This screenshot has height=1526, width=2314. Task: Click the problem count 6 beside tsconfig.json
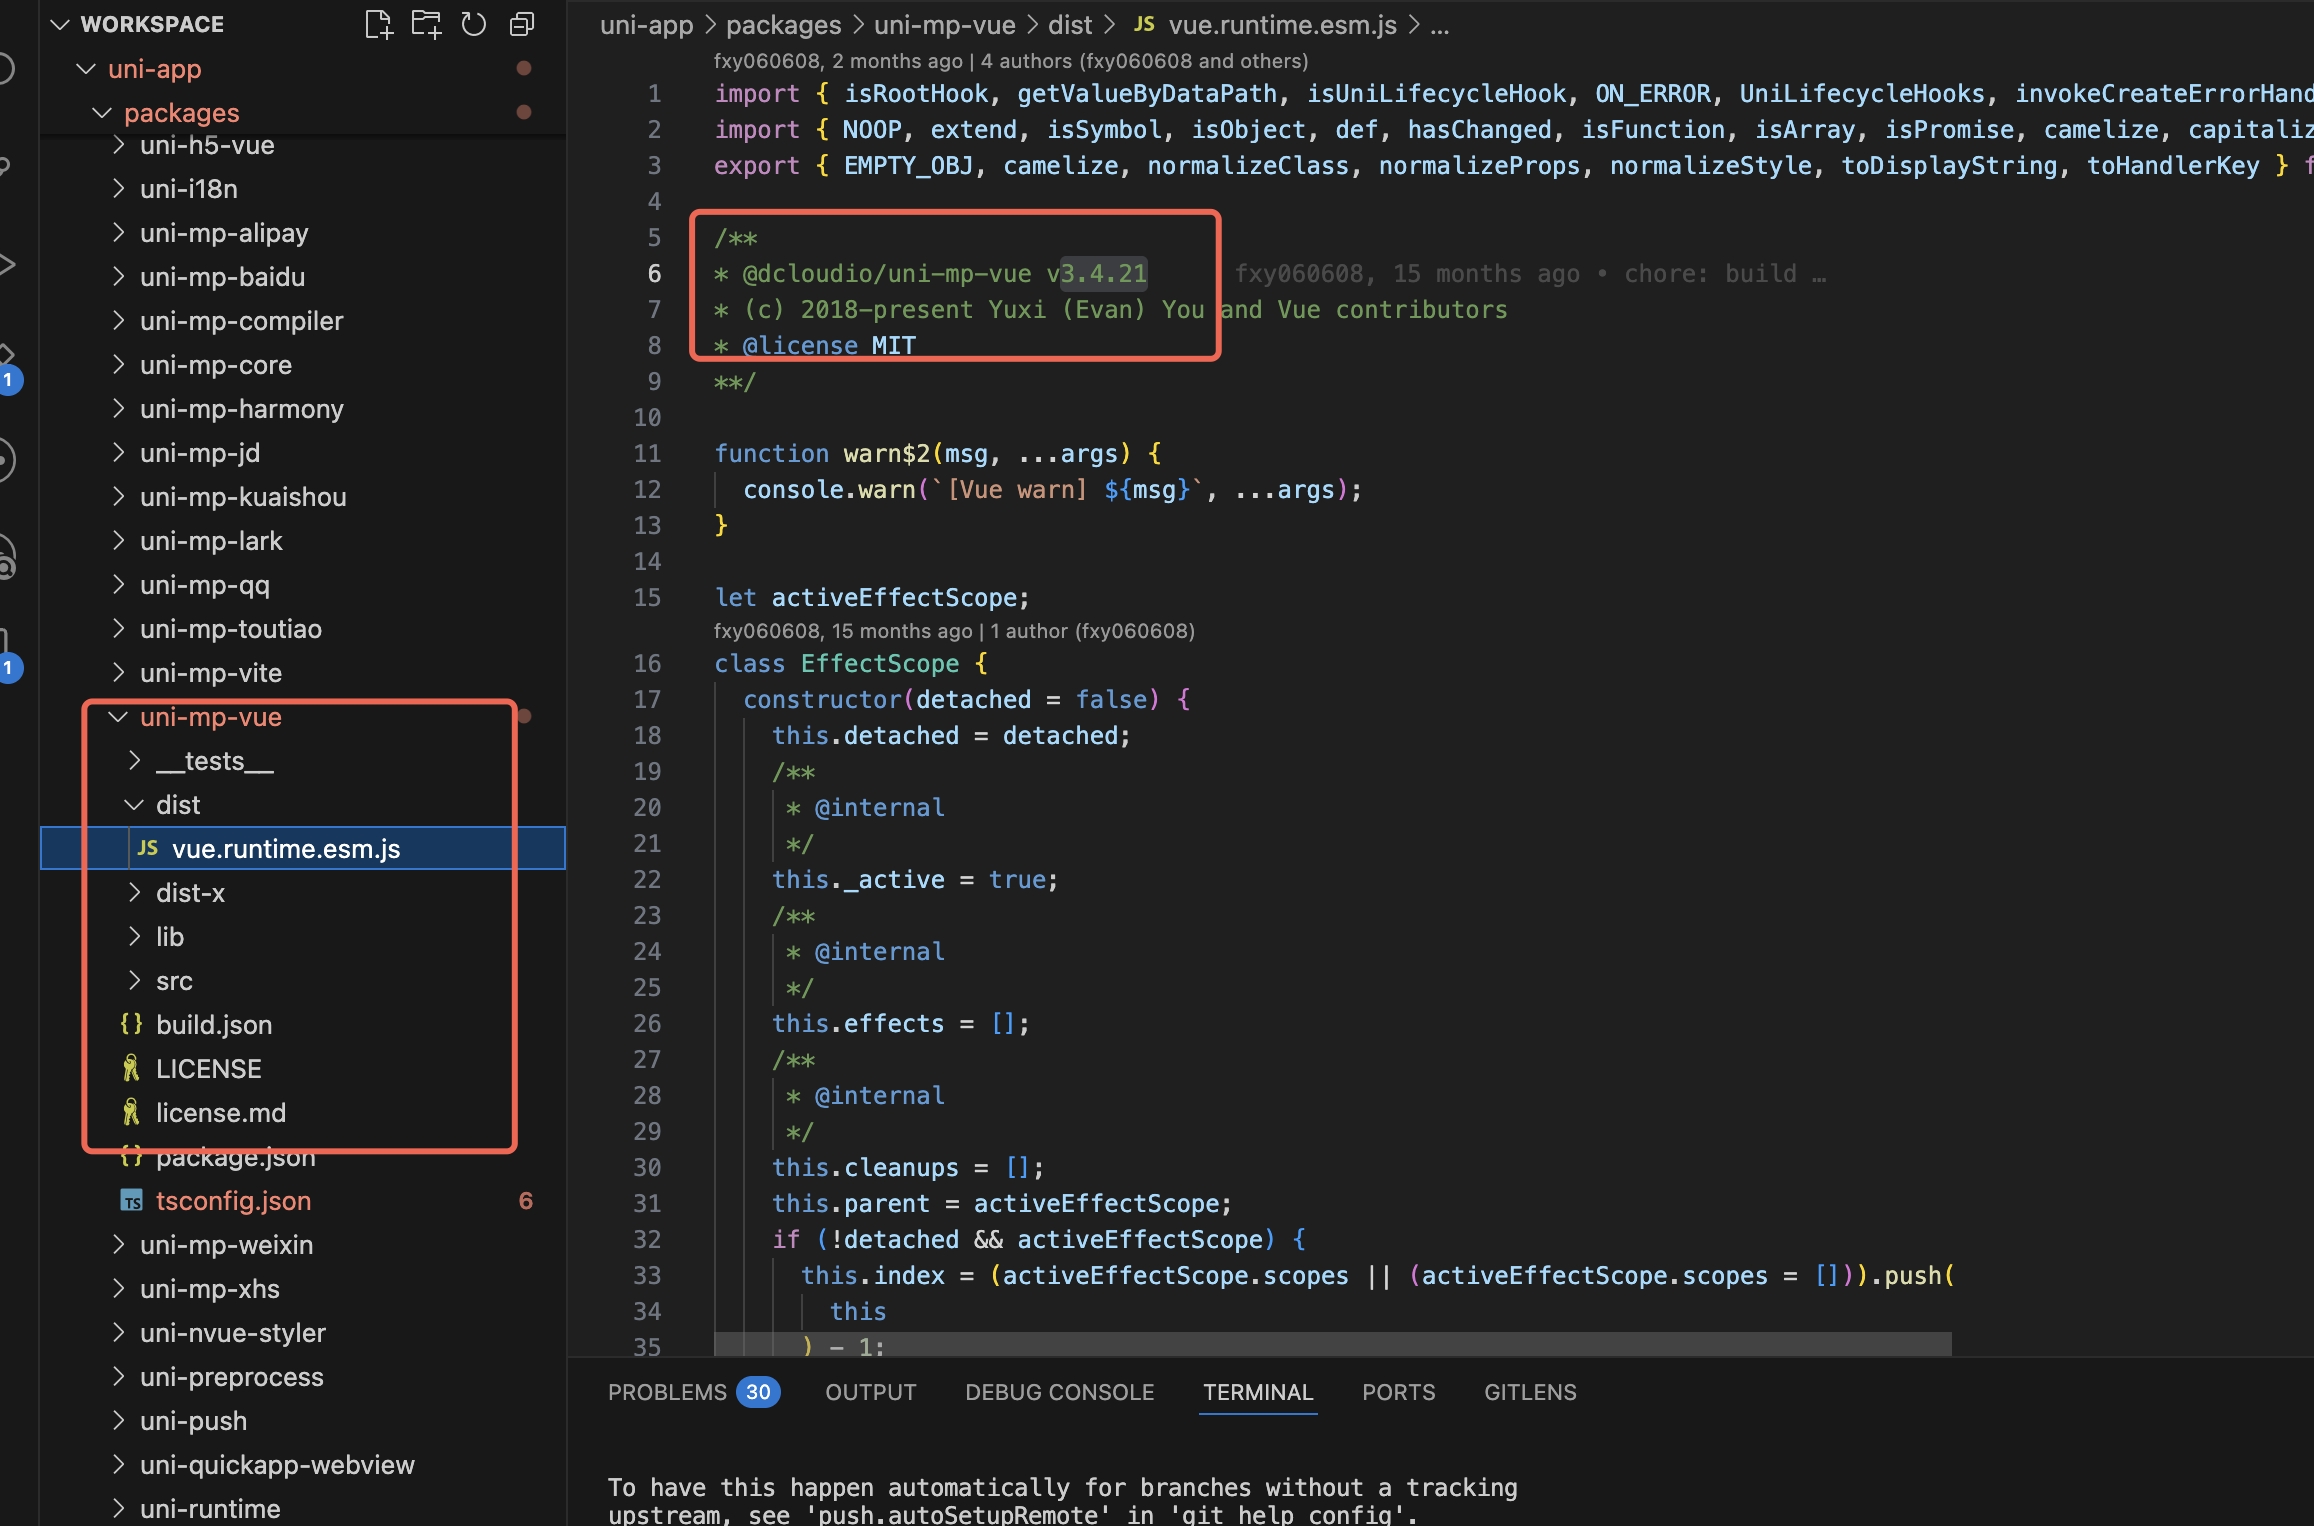point(525,1200)
